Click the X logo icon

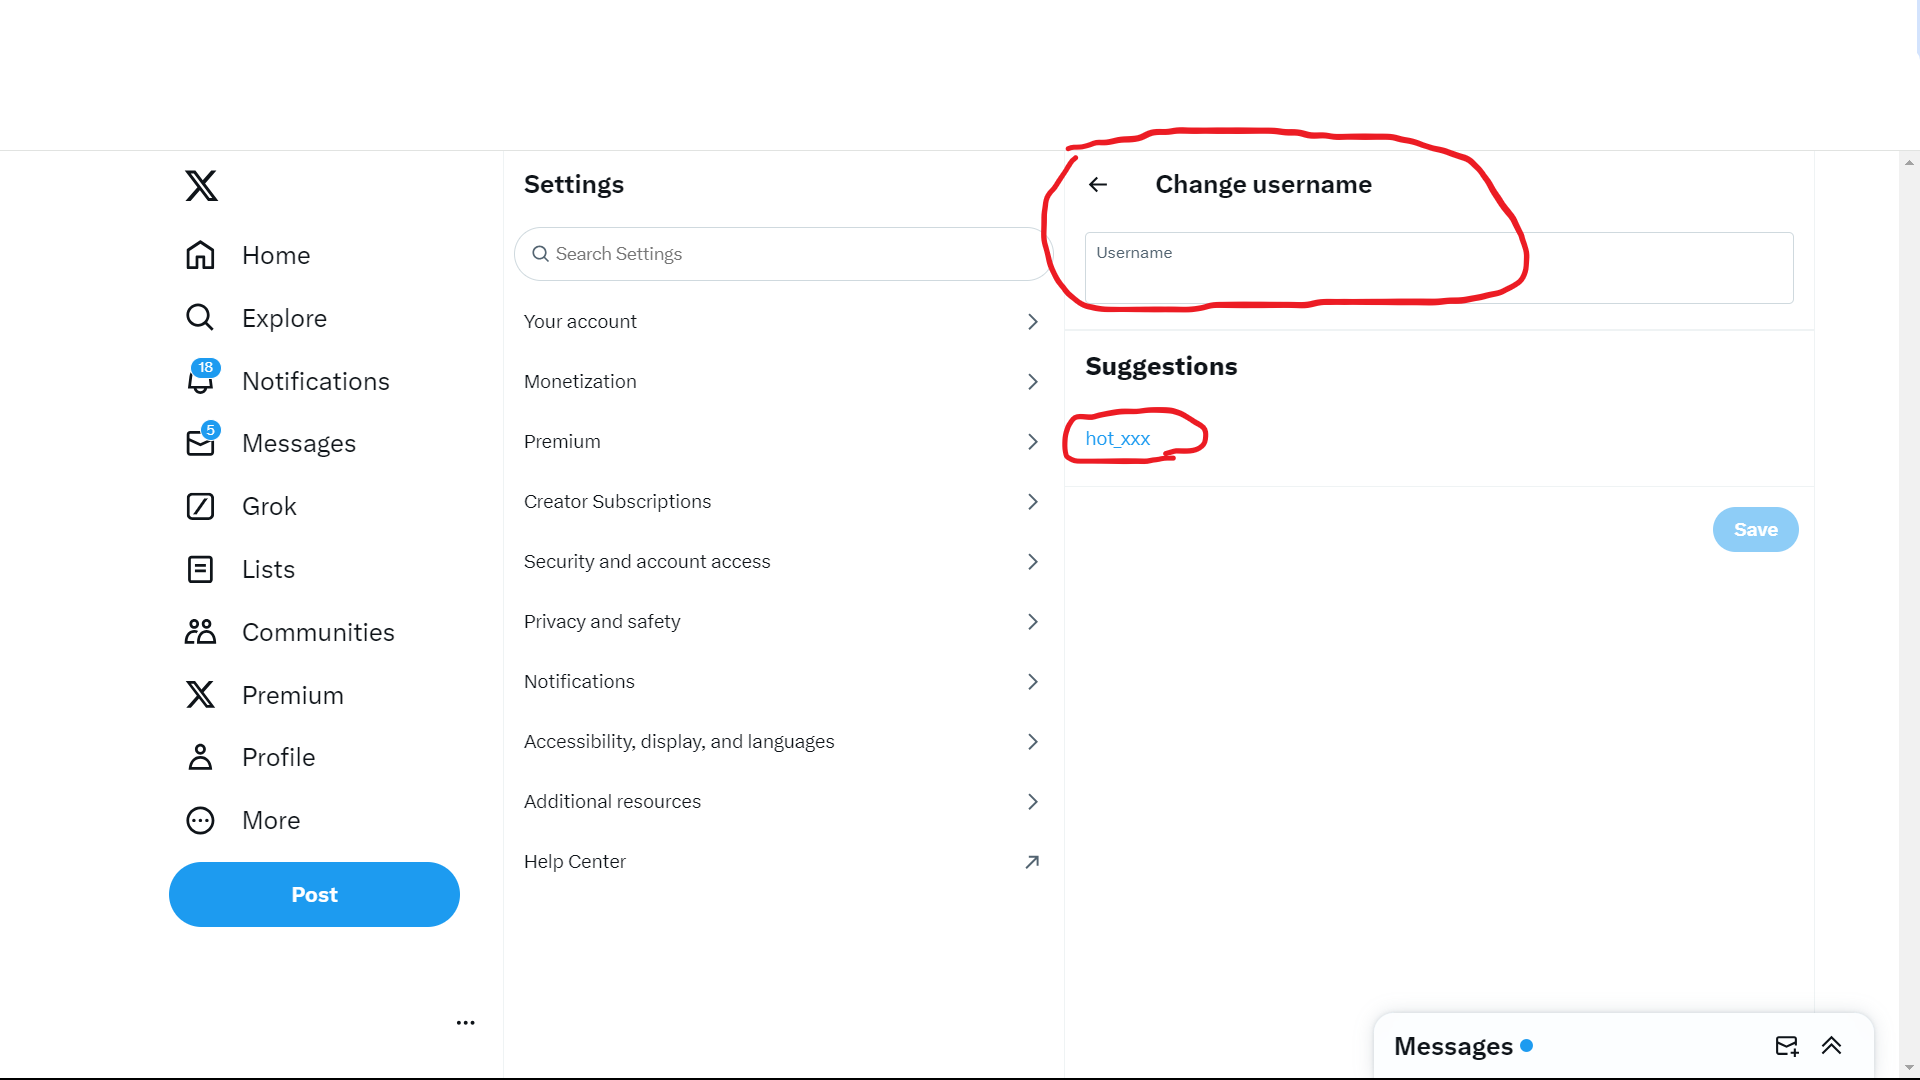(201, 186)
